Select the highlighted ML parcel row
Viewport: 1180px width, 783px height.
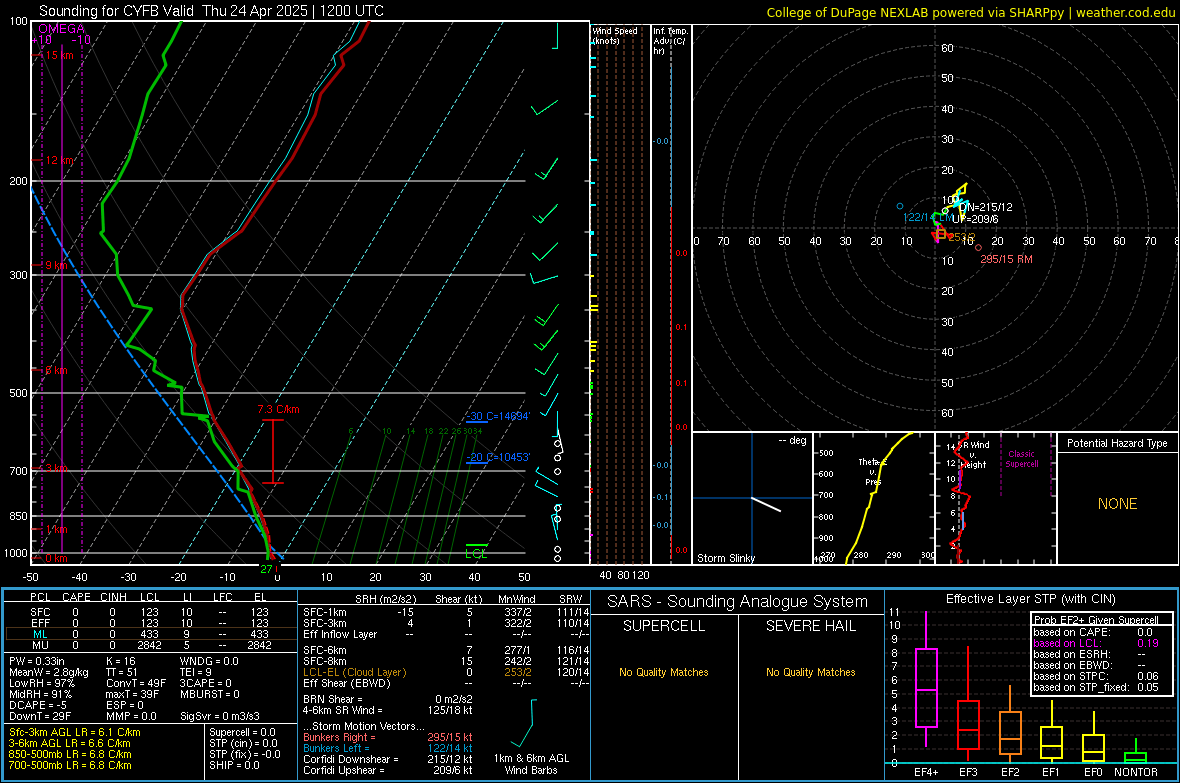pos(149,634)
